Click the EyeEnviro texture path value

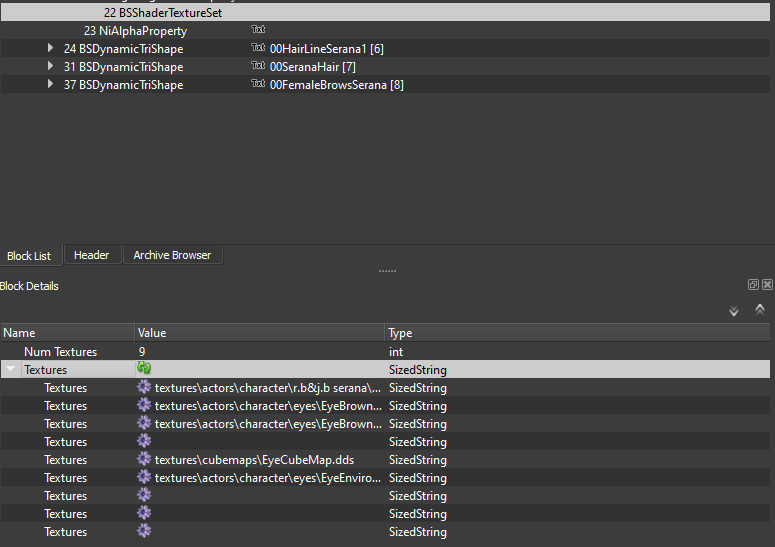267,478
